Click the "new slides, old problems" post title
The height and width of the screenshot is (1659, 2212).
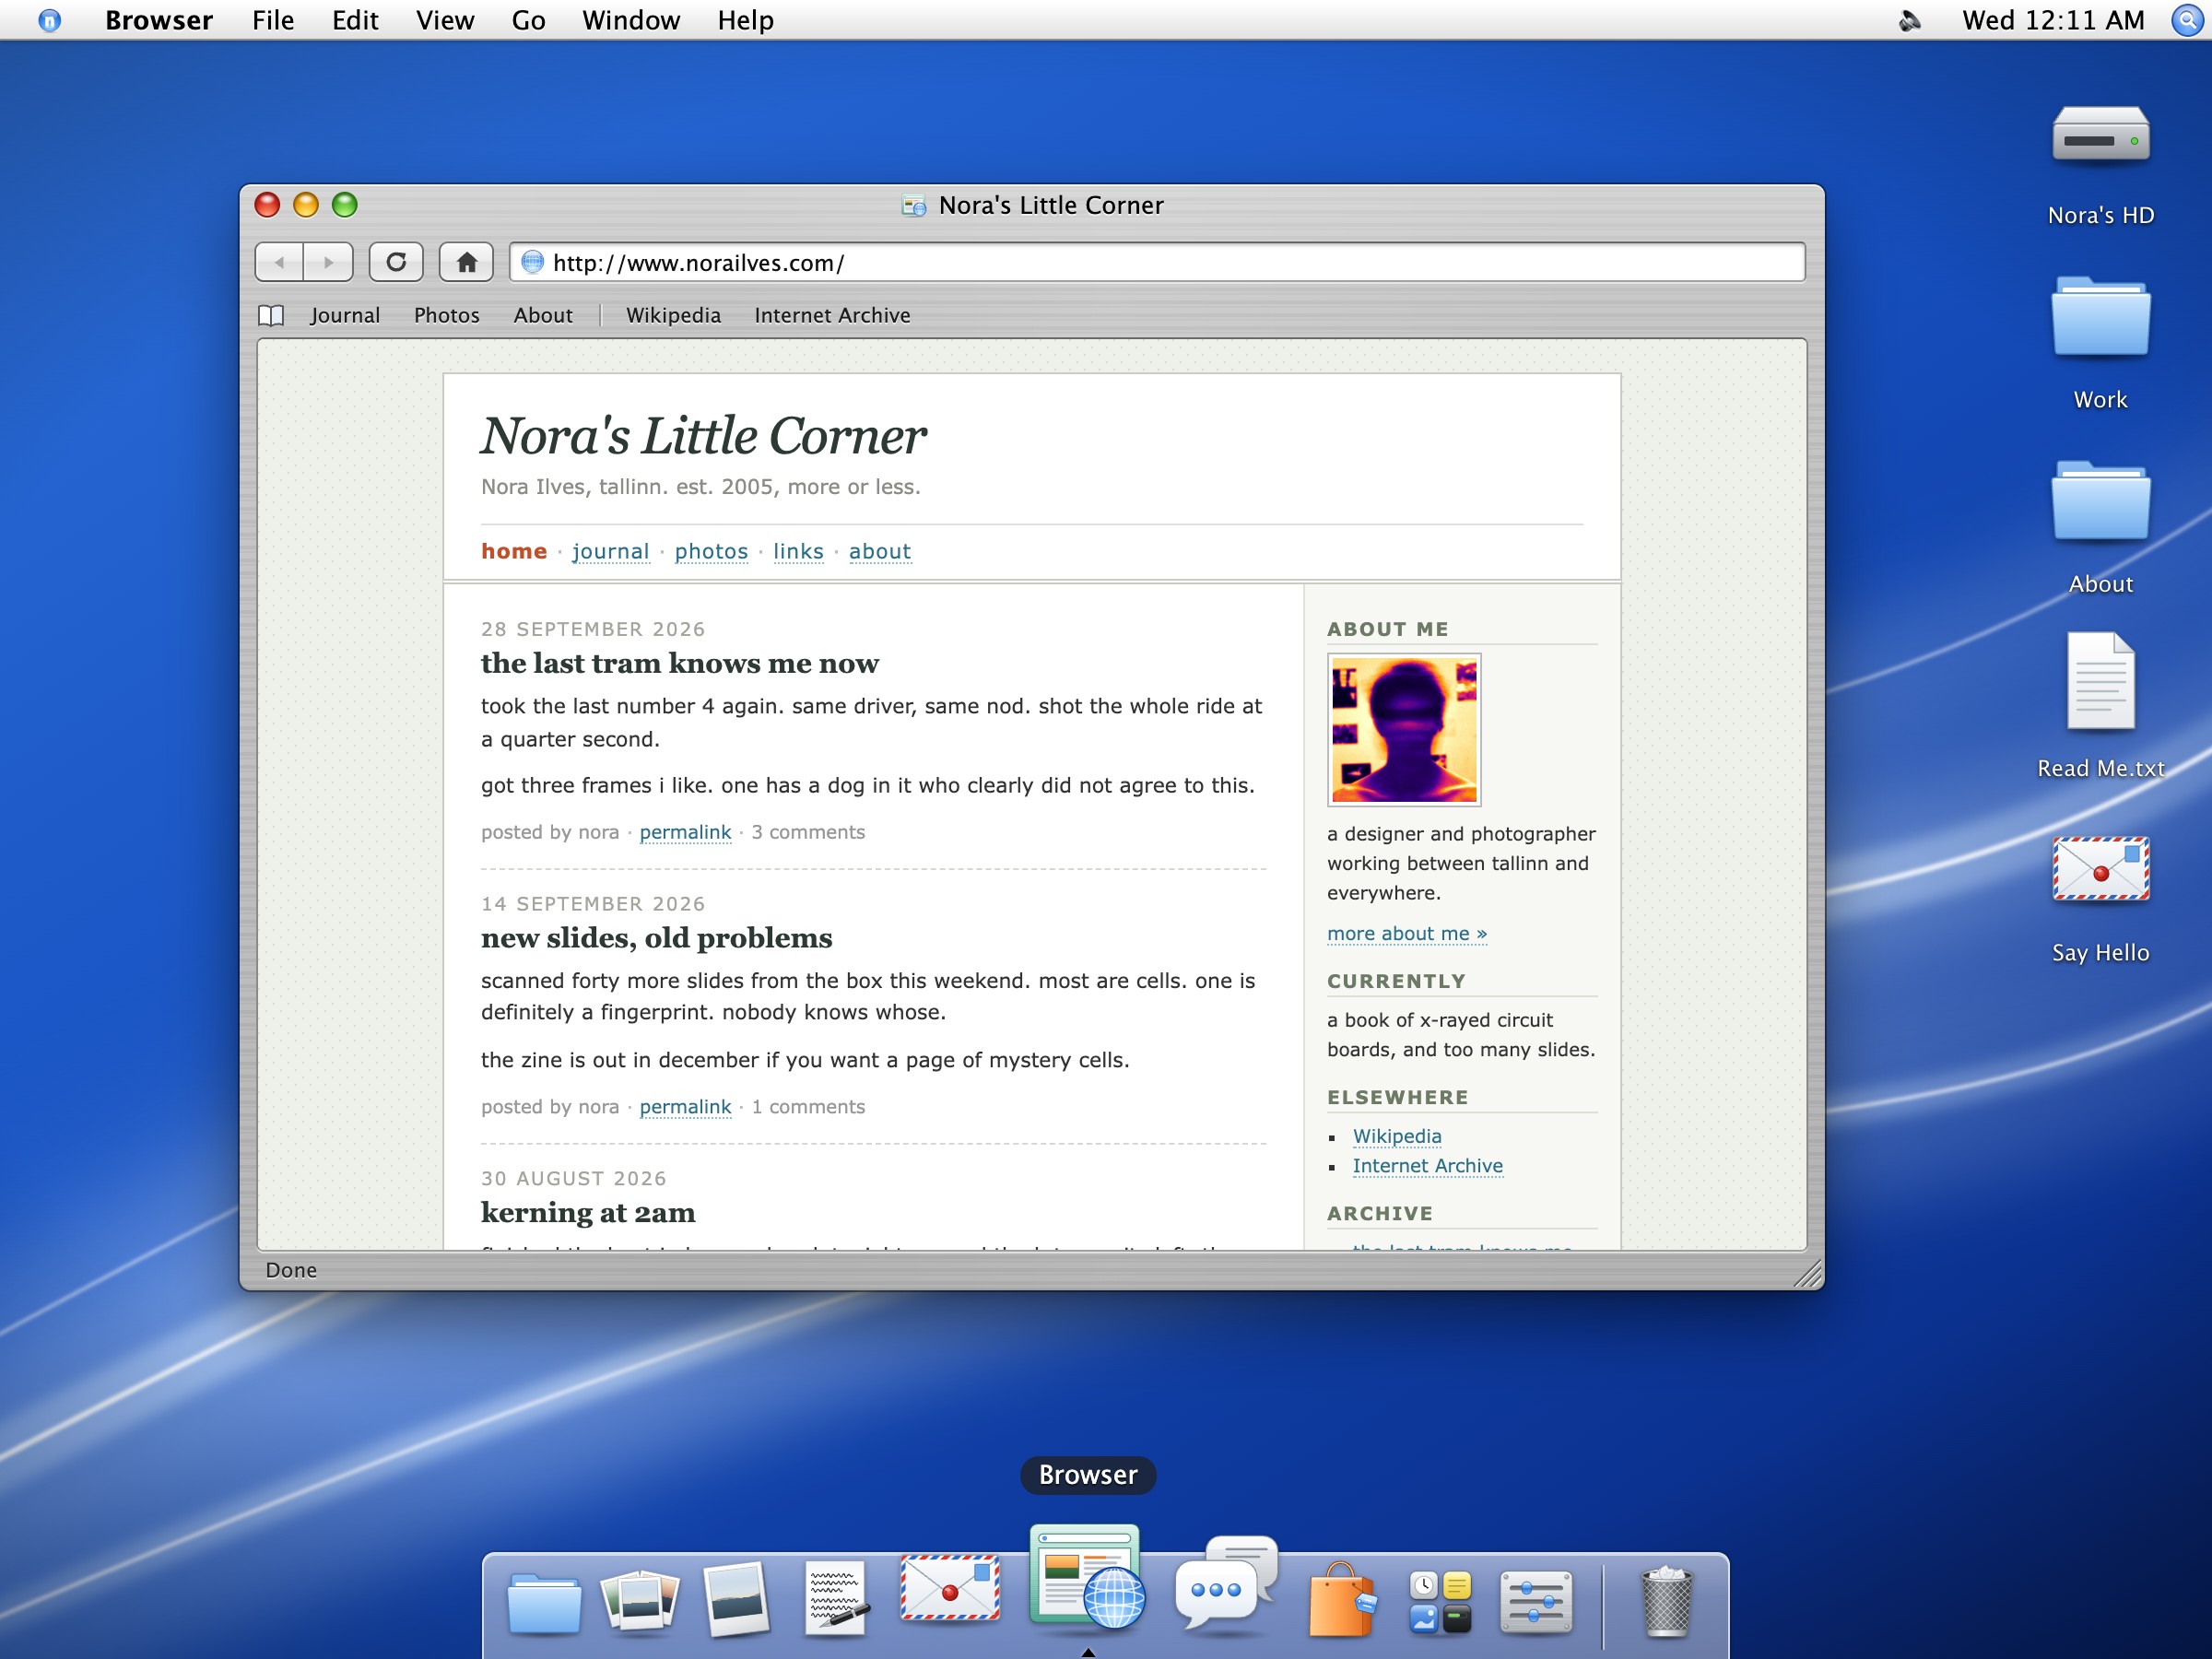pos(656,938)
